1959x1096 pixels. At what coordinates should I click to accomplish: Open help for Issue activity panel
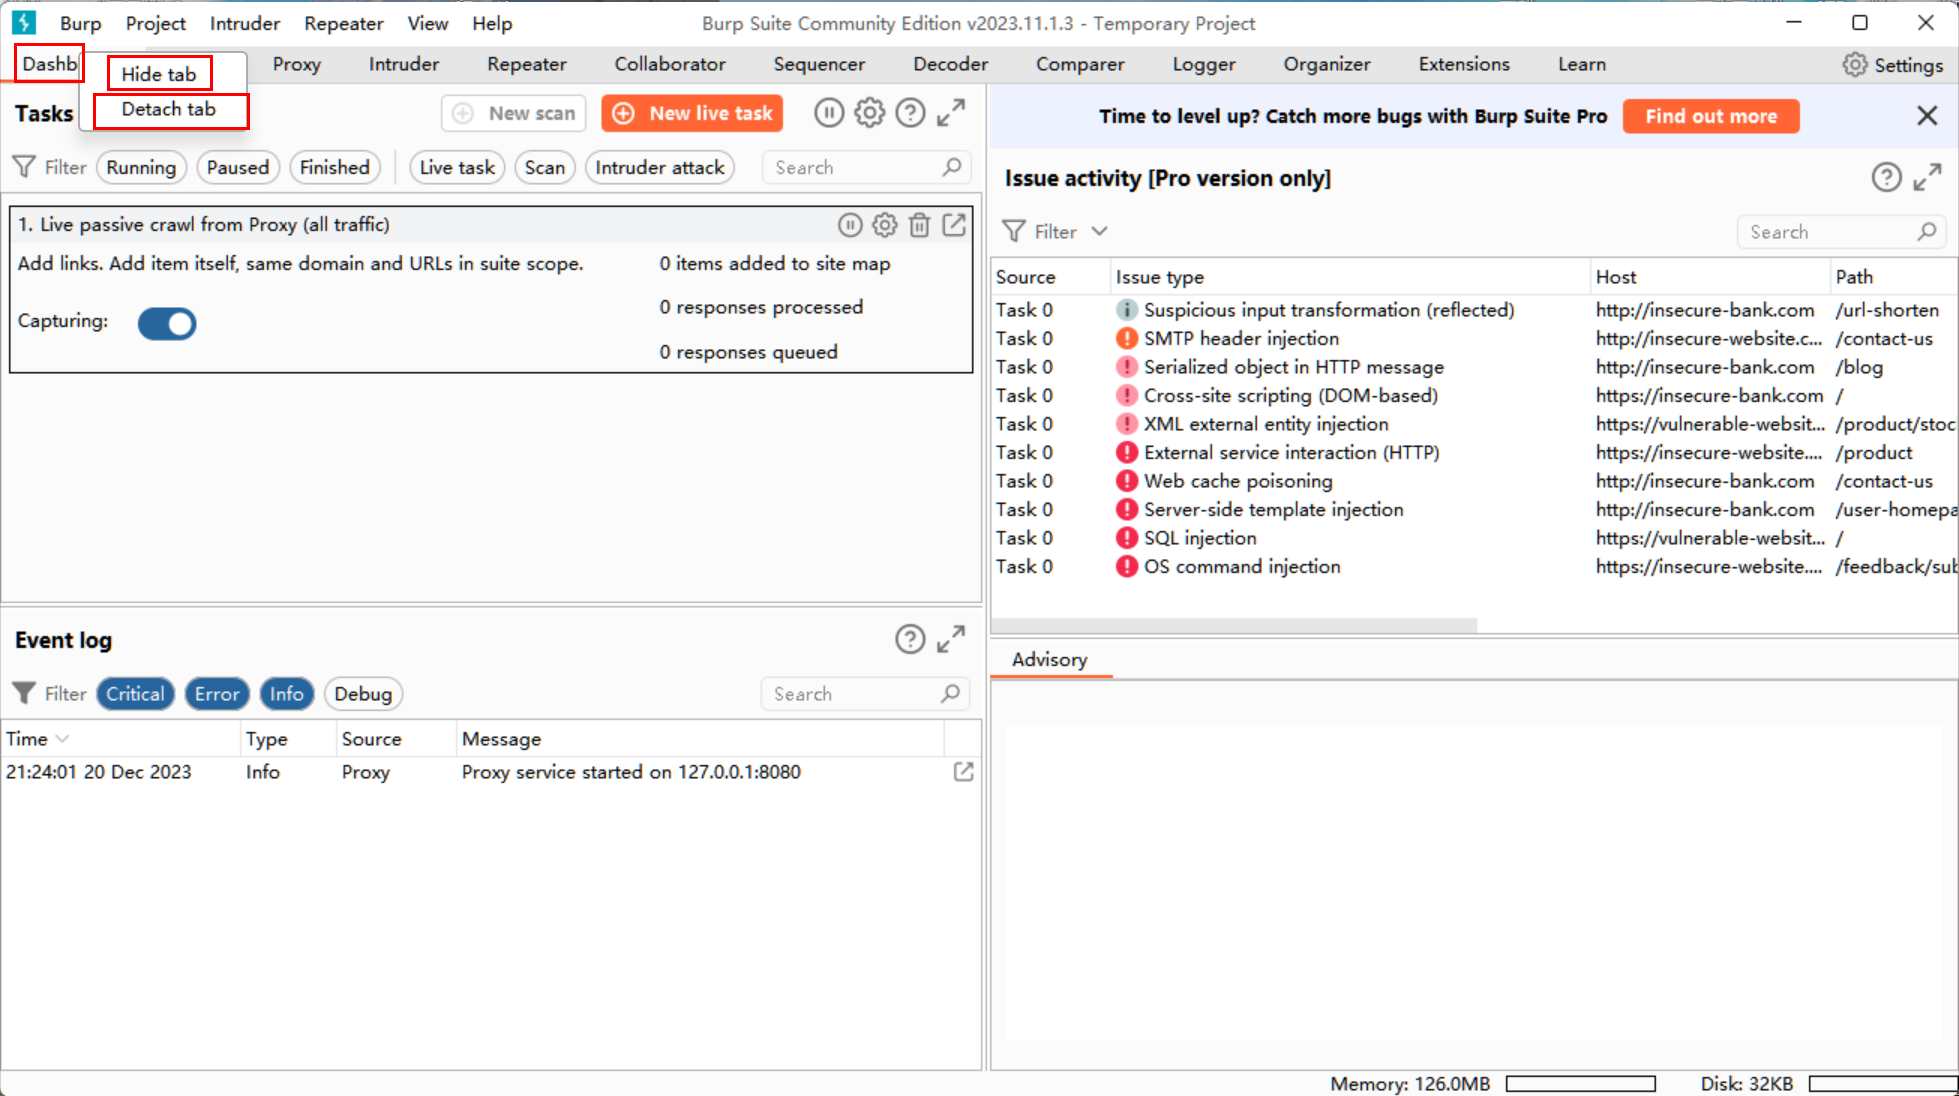click(1885, 178)
